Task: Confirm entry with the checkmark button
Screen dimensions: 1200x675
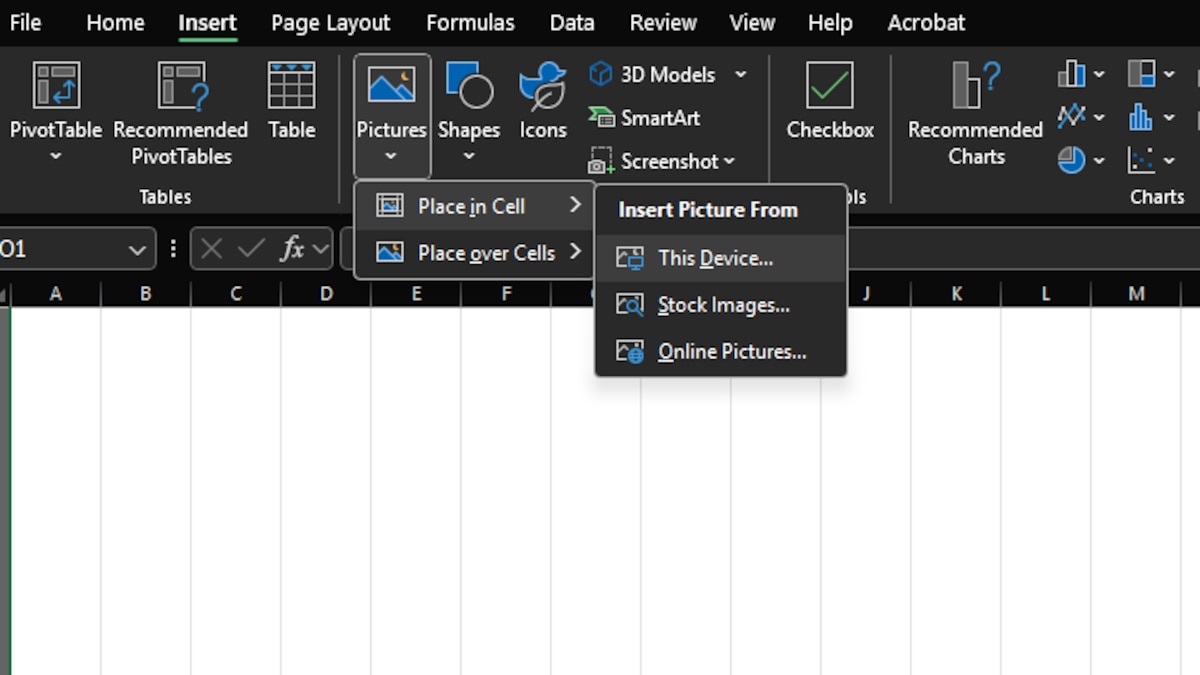Action: [251, 249]
